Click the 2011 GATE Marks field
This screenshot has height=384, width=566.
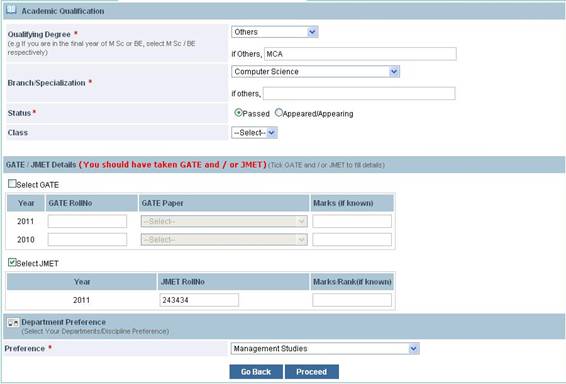tap(352, 221)
